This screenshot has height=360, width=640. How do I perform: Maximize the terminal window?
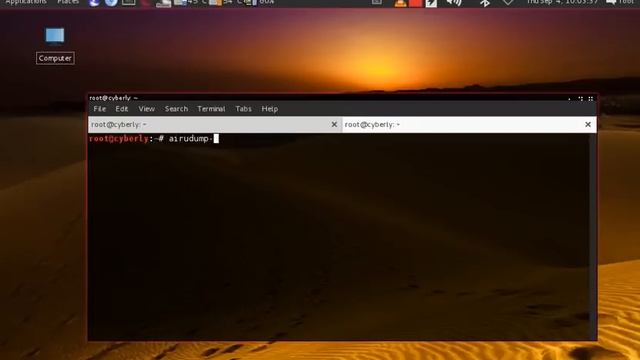click(x=580, y=98)
